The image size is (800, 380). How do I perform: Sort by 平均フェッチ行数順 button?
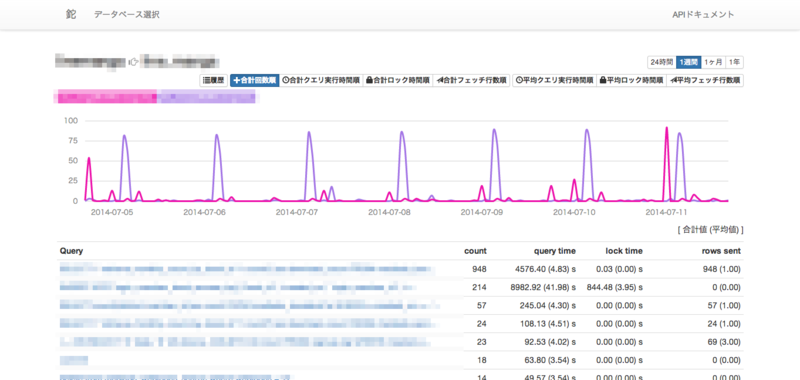(x=705, y=80)
